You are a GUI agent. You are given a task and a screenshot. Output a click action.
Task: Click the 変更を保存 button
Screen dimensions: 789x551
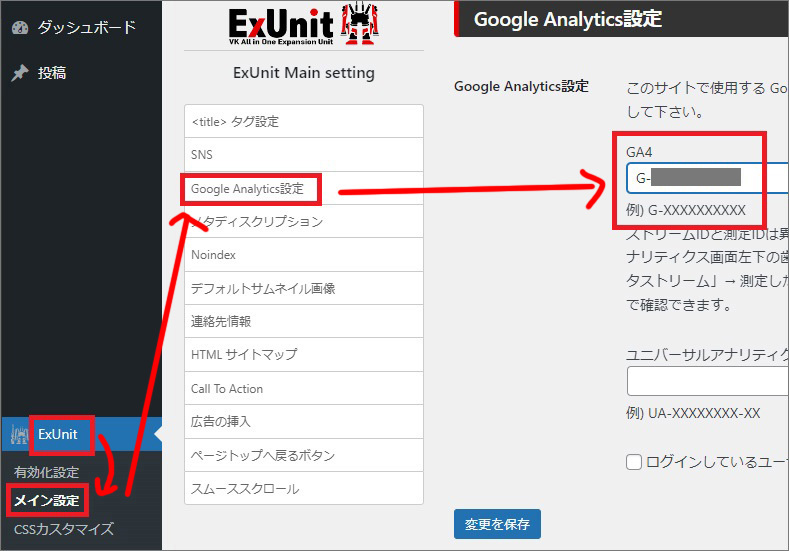[497, 524]
